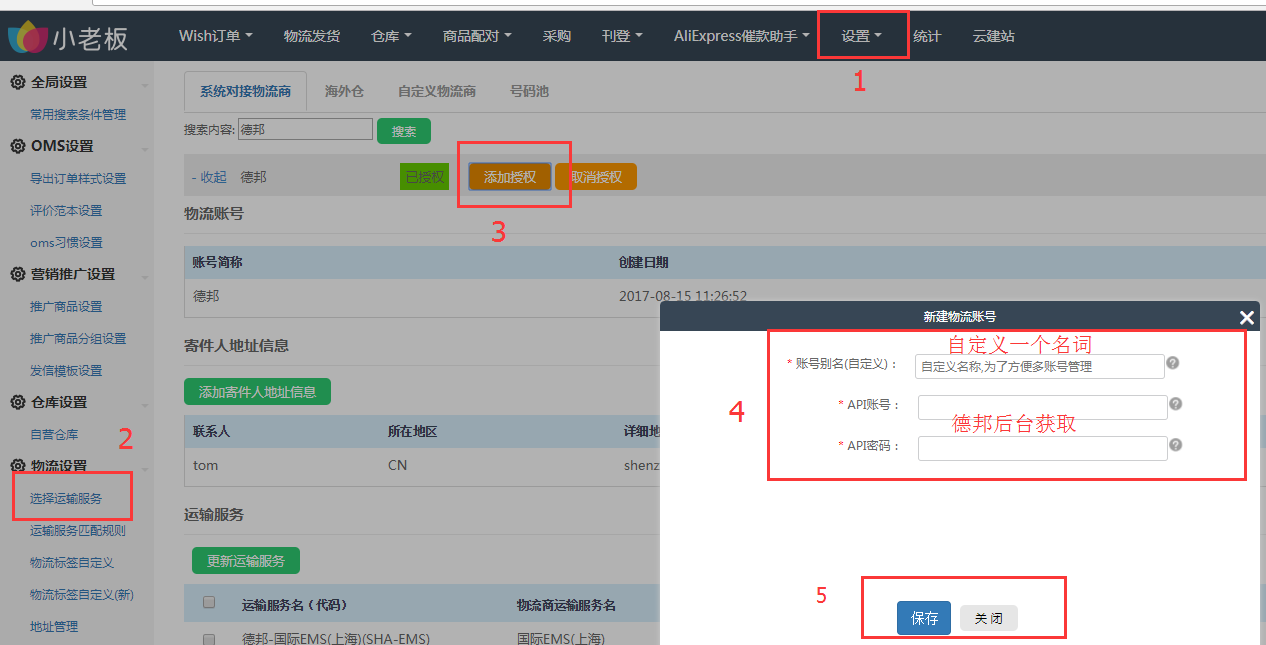
Task: Click the 保存 button in dialog
Action: coord(924,618)
